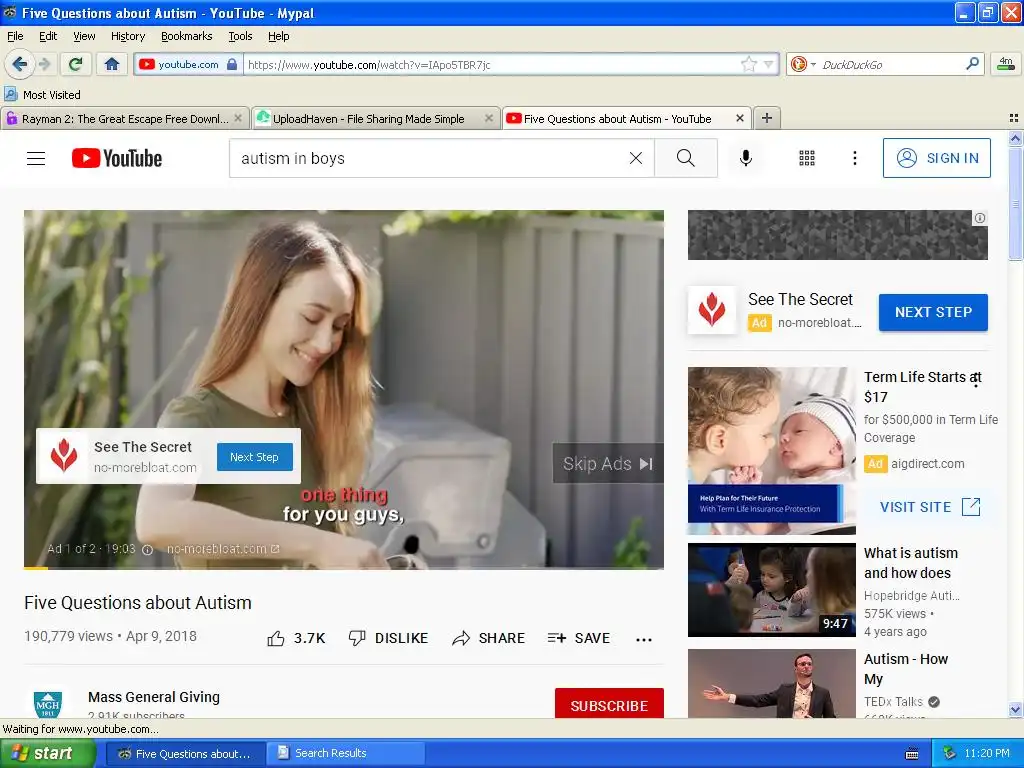Click the 4m toolbar icon
The image size is (1024, 768).
(1006, 64)
